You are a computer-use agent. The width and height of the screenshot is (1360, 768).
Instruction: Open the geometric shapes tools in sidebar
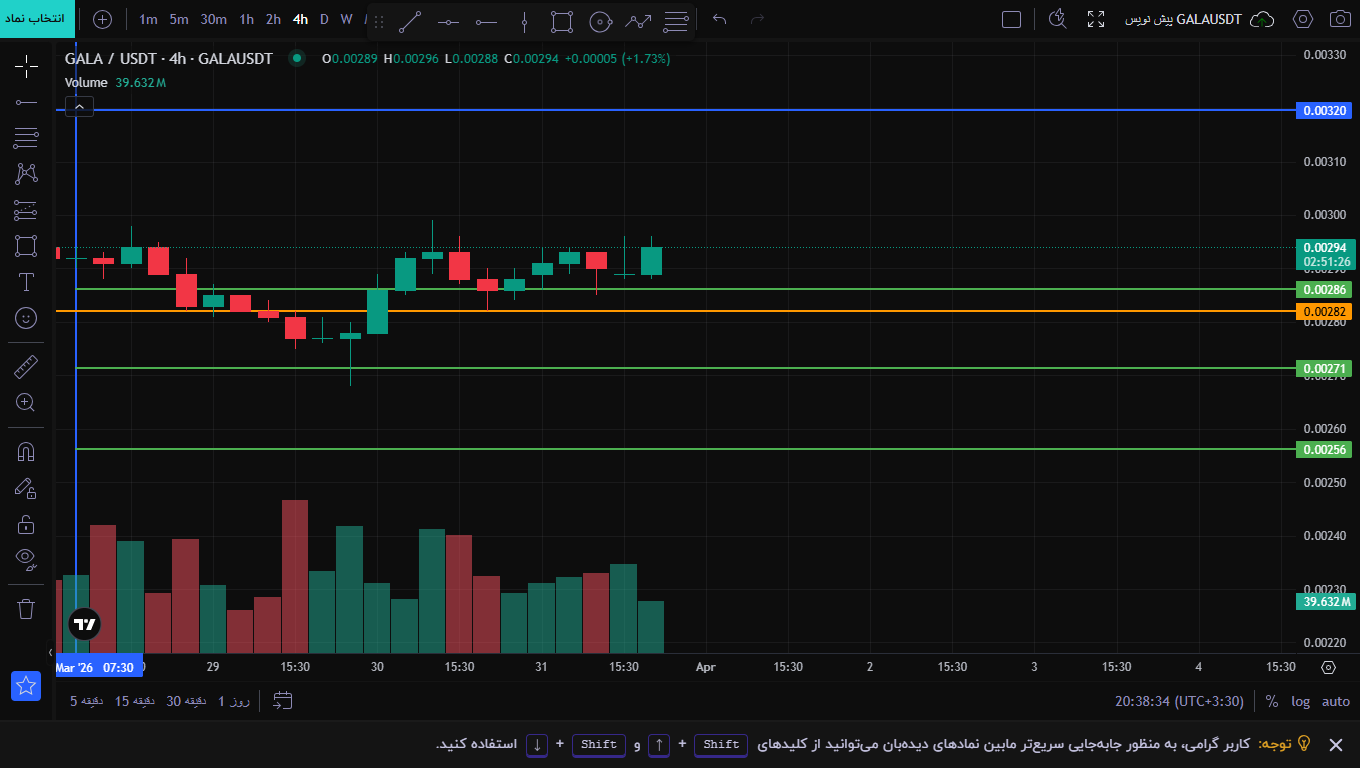coord(26,246)
